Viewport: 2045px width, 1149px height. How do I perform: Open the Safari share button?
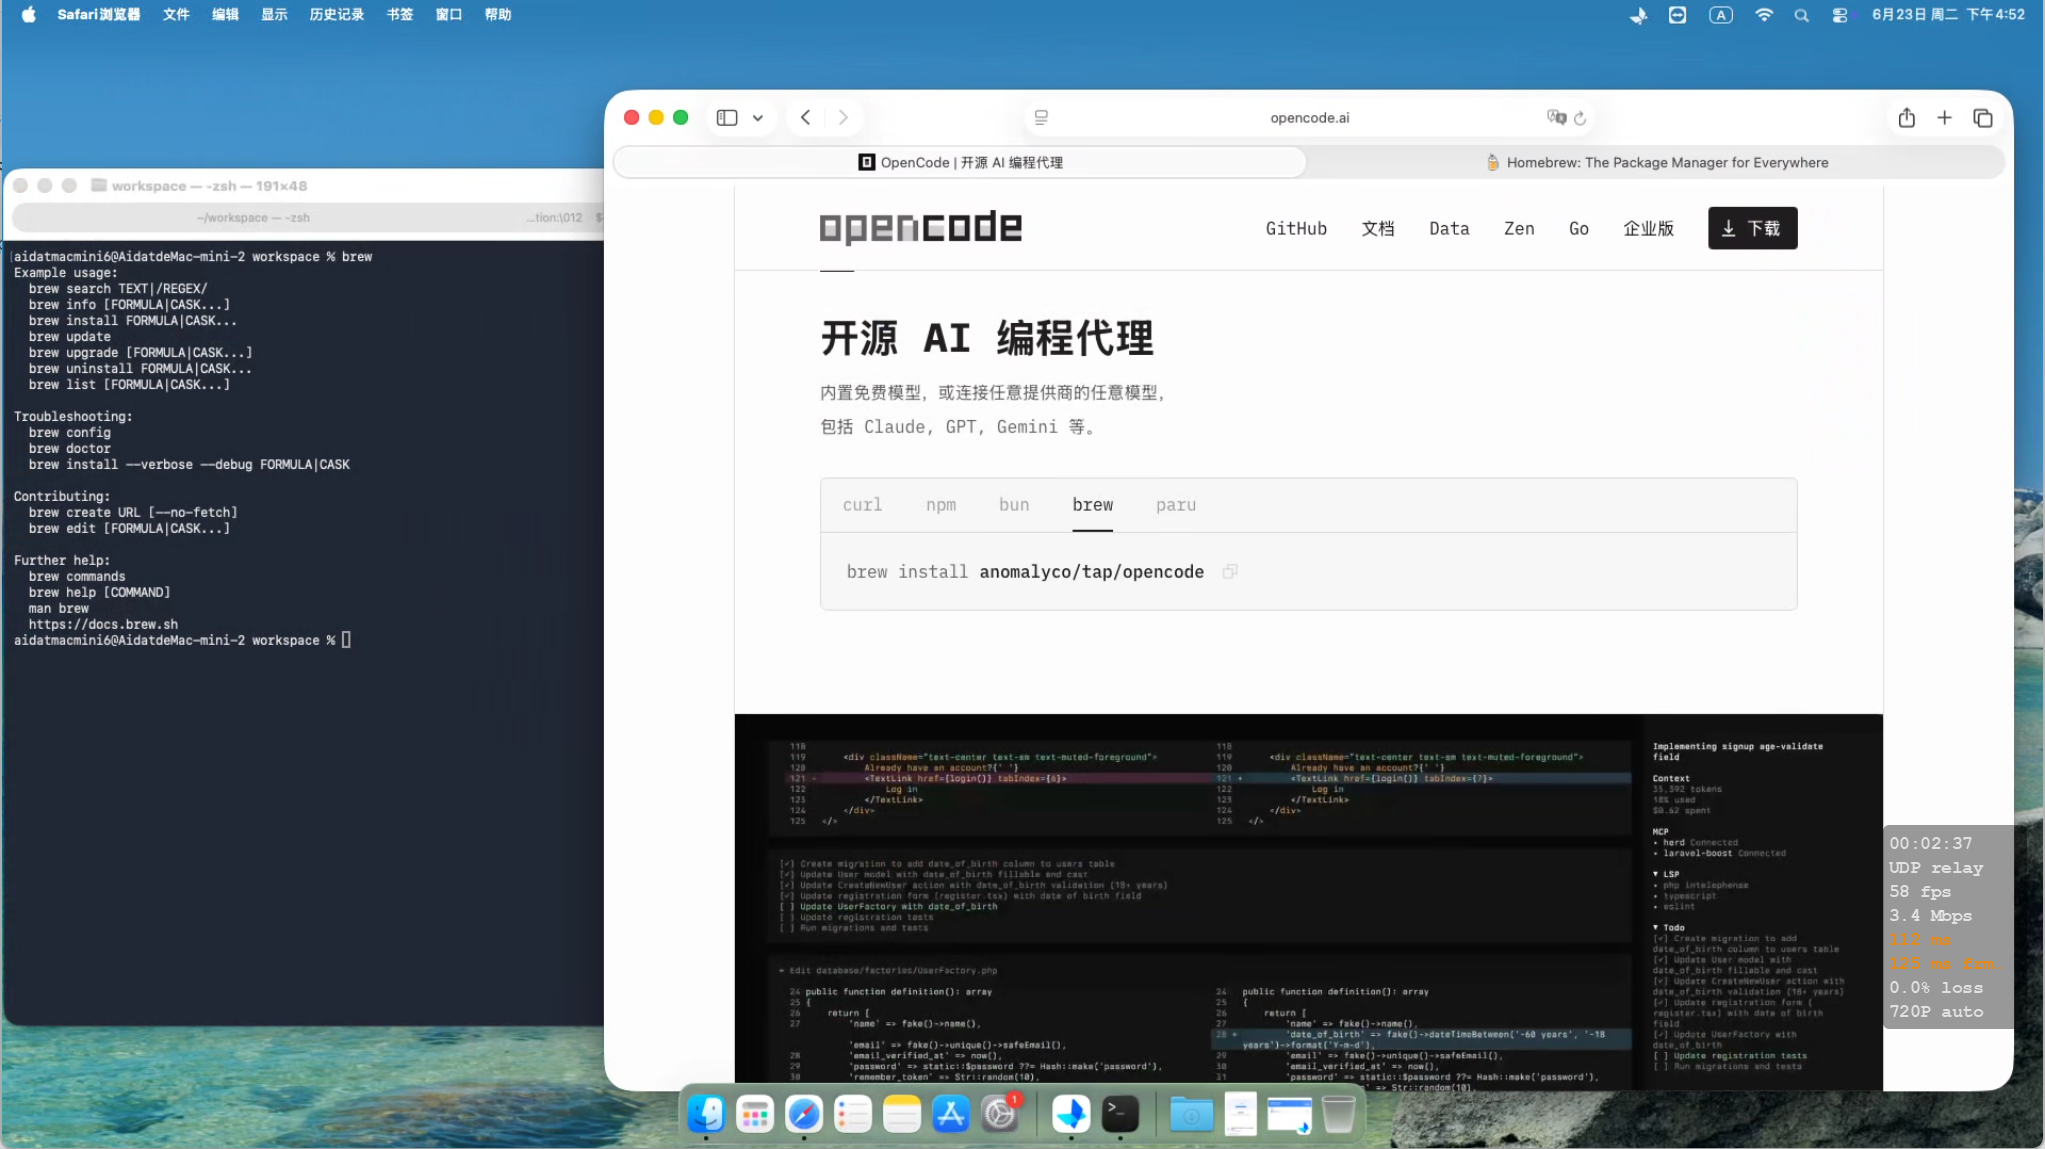(1907, 117)
